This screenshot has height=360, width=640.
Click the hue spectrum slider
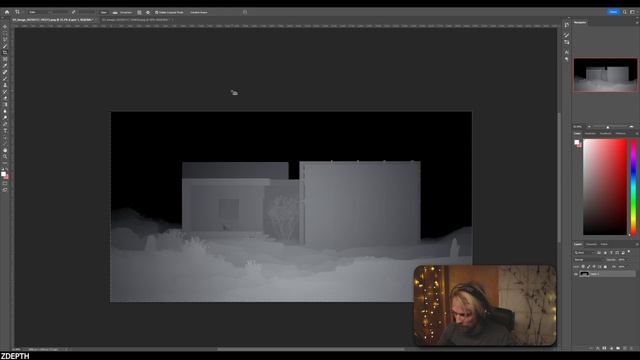tap(633, 187)
